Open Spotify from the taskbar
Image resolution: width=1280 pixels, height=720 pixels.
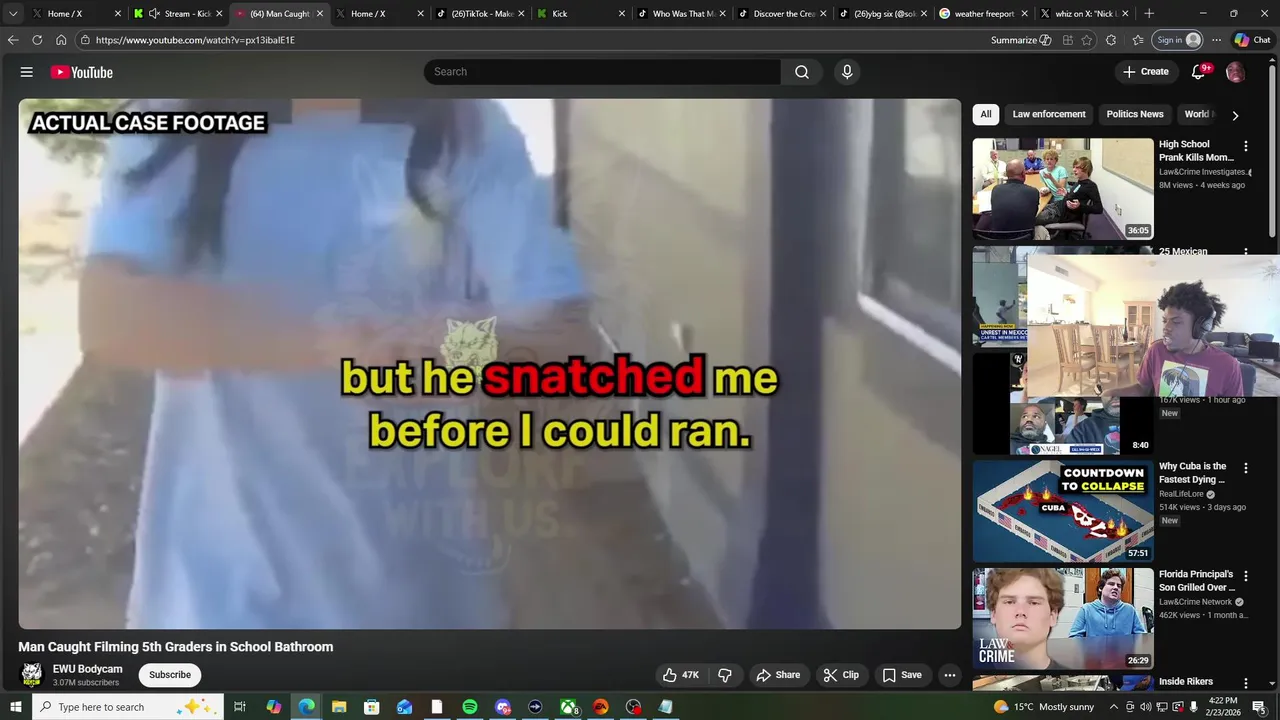tap(470, 707)
